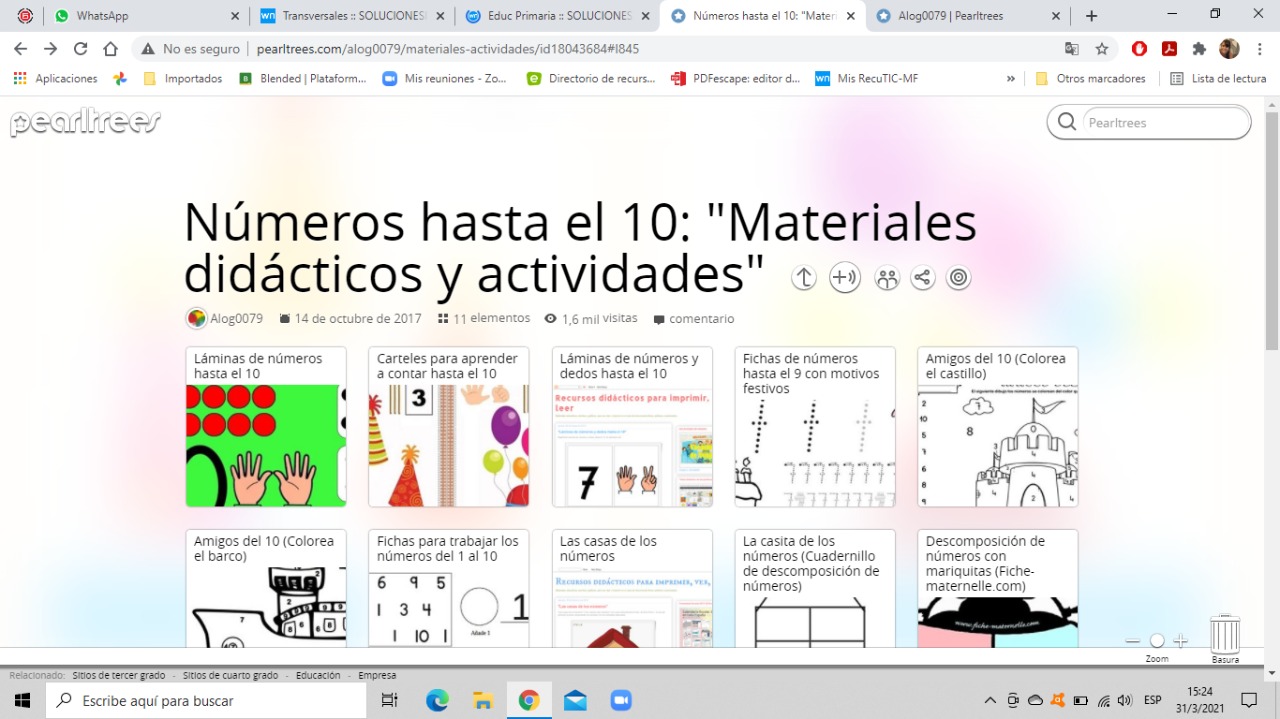Click the zoom-out minus button
The image size is (1280, 719).
coord(1132,641)
